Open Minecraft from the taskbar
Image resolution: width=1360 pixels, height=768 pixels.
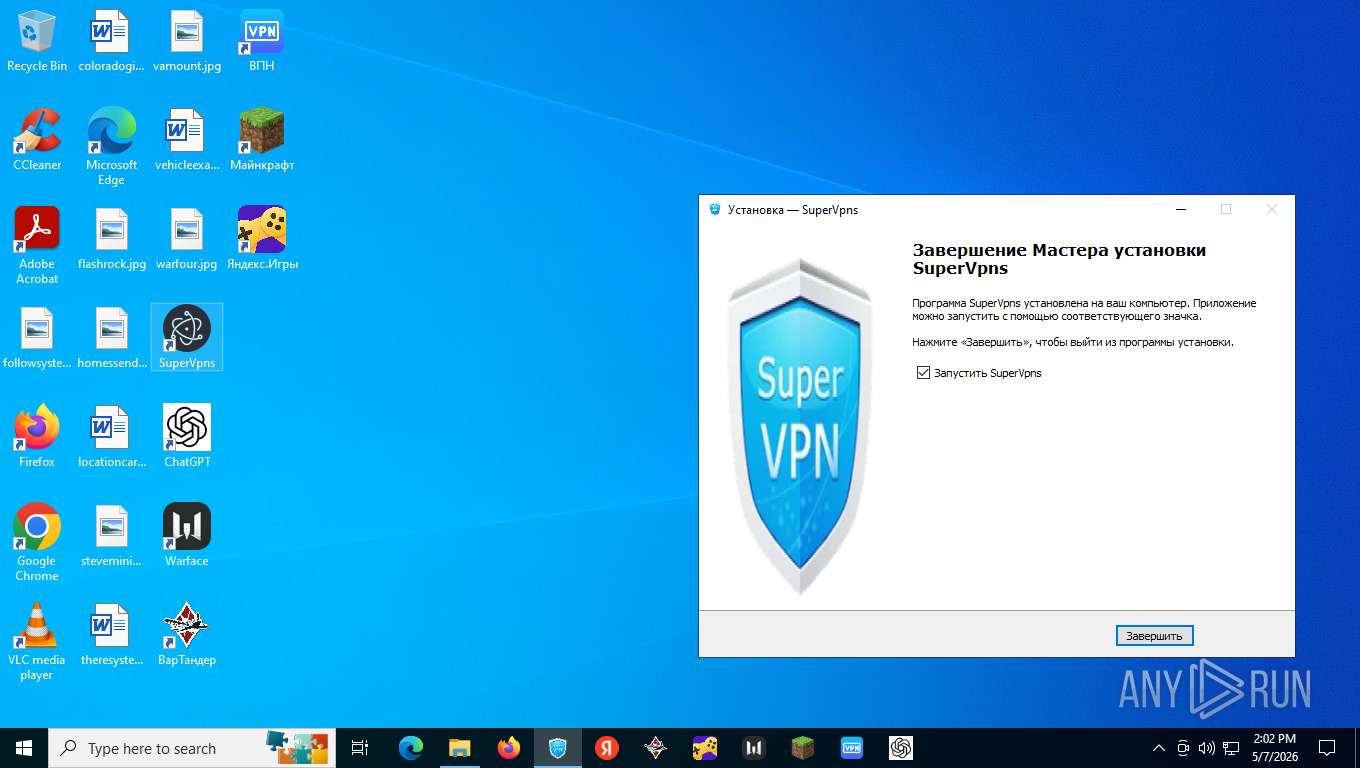coord(803,748)
